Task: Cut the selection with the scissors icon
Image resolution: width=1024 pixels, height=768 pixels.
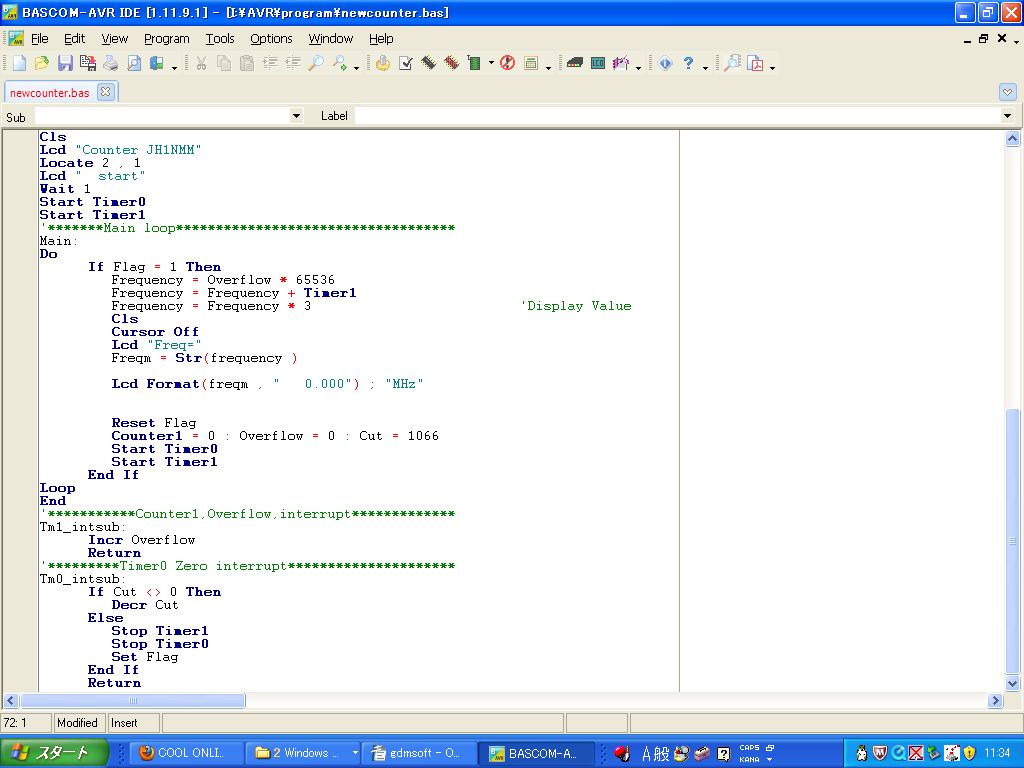Action: [201, 63]
